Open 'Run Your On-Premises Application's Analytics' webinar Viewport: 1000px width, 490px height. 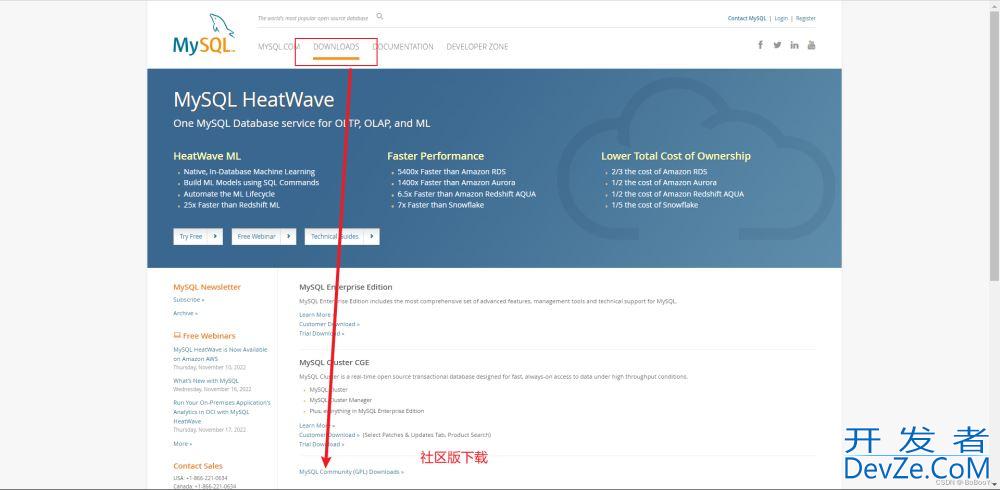pos(222,412)
